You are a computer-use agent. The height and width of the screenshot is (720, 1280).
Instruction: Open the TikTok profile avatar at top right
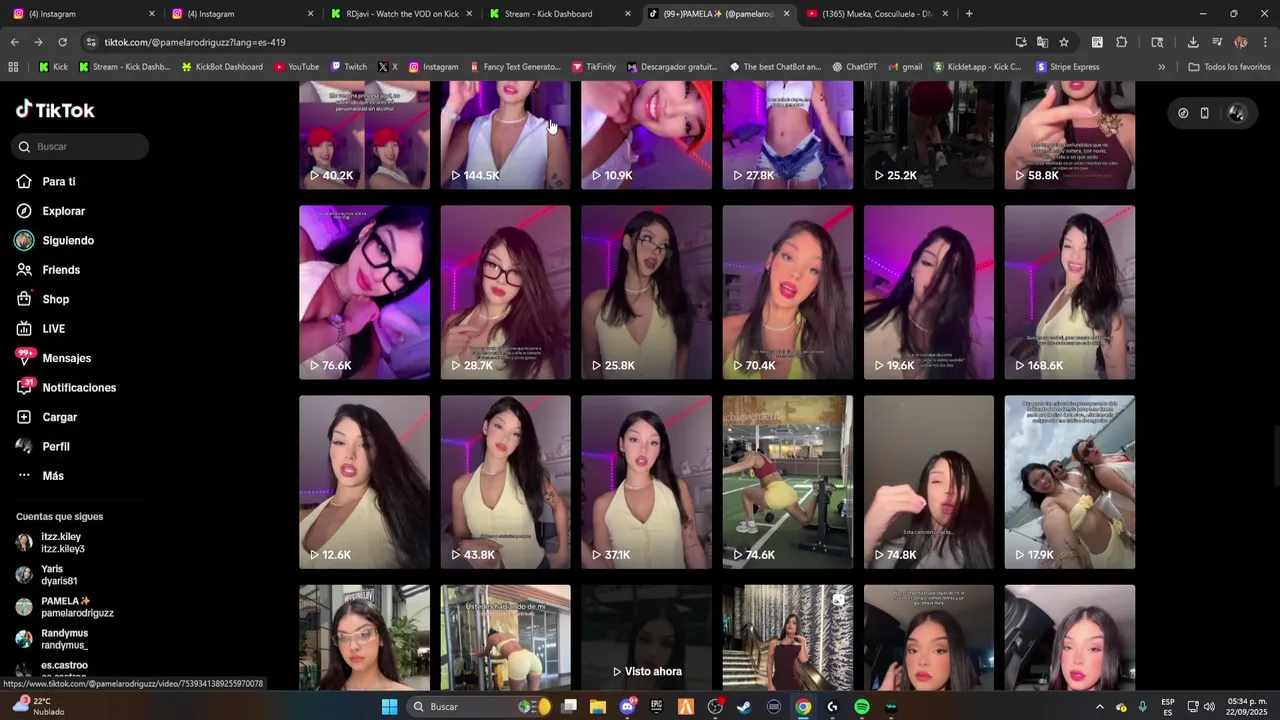click(1237, 113)
